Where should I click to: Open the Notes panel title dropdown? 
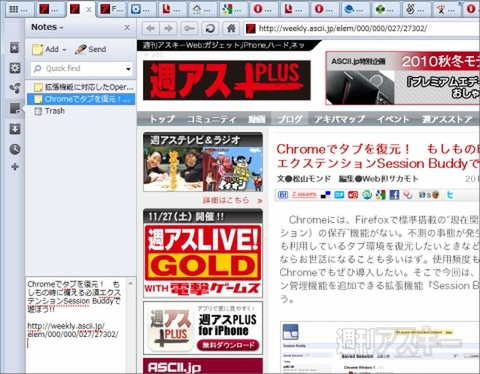coord(47,27)
